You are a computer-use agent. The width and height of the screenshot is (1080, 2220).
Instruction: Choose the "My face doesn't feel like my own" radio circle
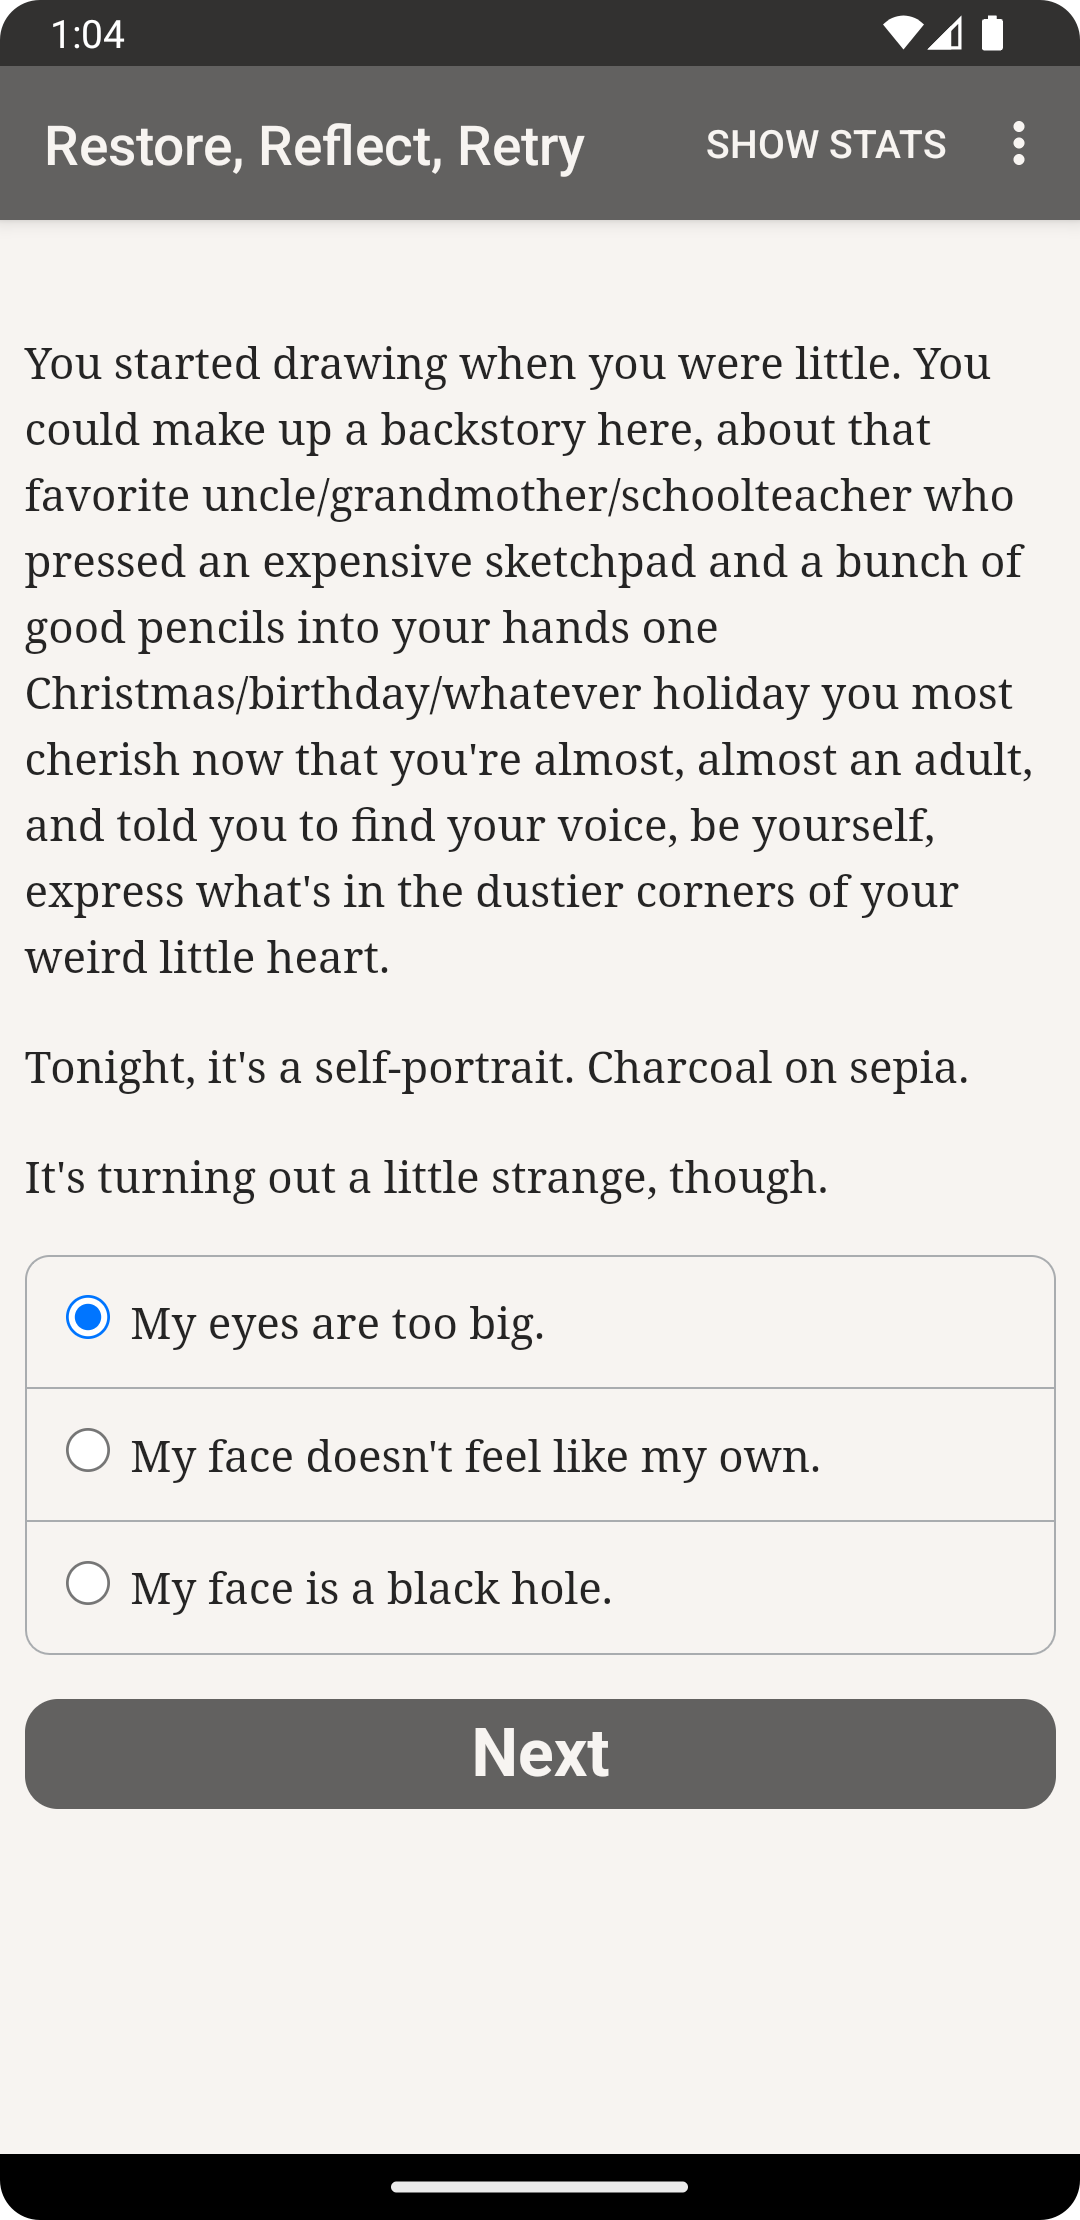(88, 1450)
